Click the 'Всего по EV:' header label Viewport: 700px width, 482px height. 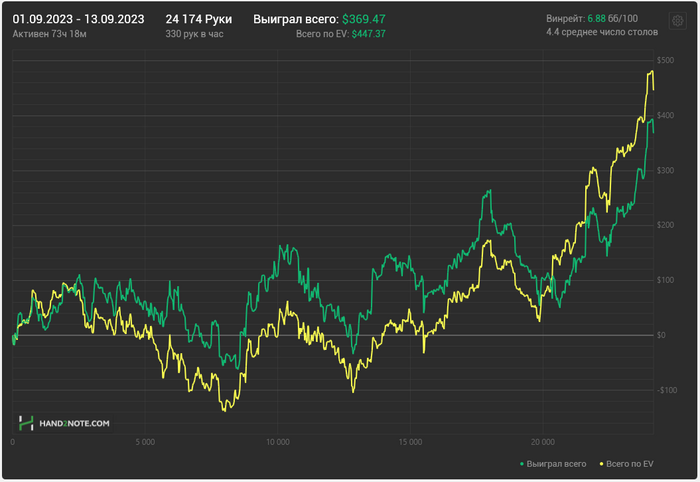point(322,34)
